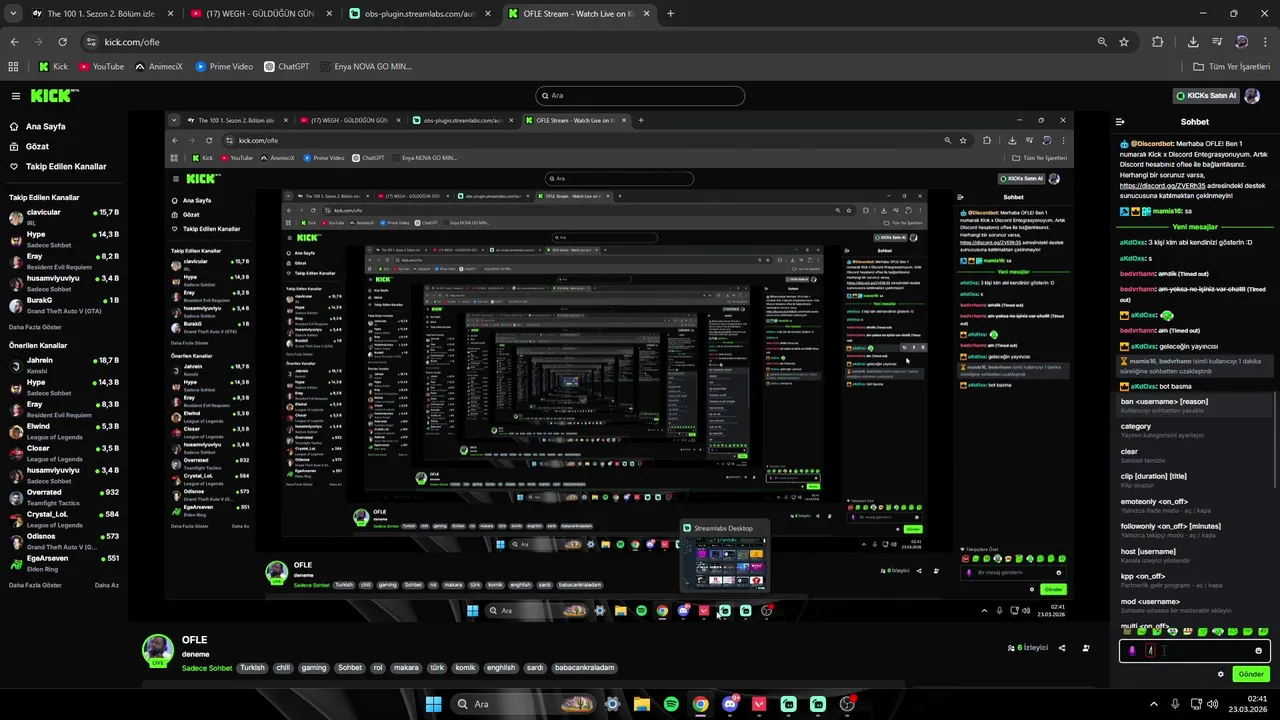Open the user profile avatar in Kick header
The image size is (1280, 720).
tap(1252, 96)
